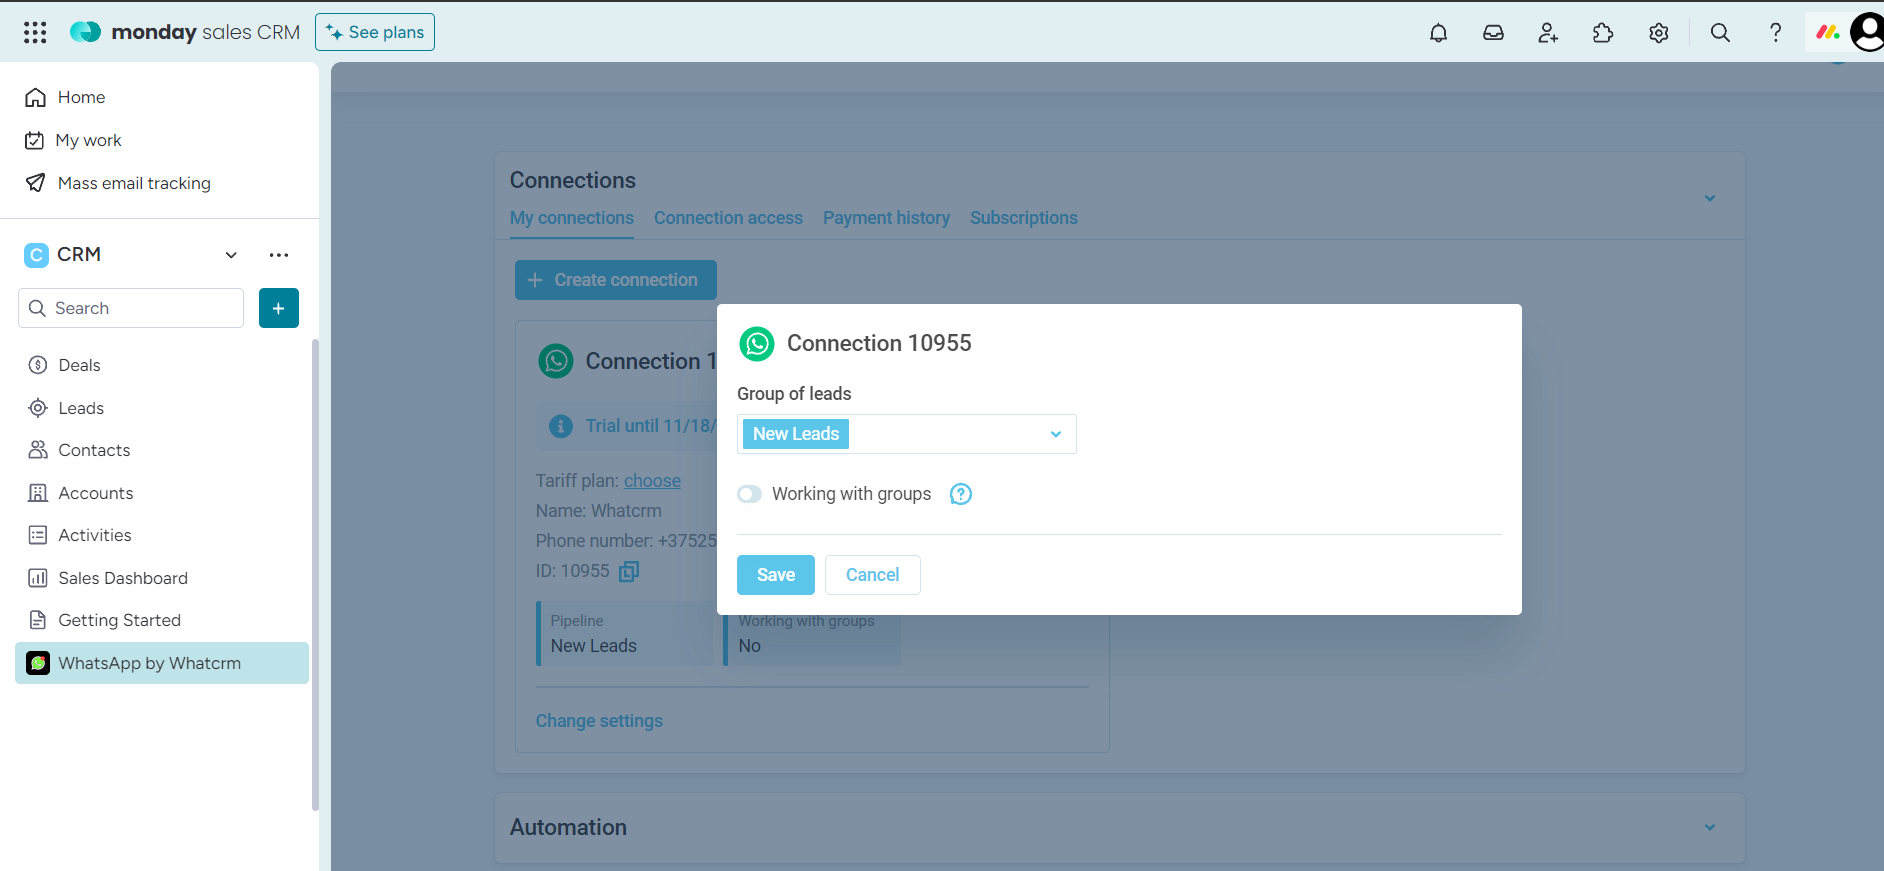Open the inbox tray icon
The width and height of the screenshot is (1884, 871).
click(x=1493, y=33)
